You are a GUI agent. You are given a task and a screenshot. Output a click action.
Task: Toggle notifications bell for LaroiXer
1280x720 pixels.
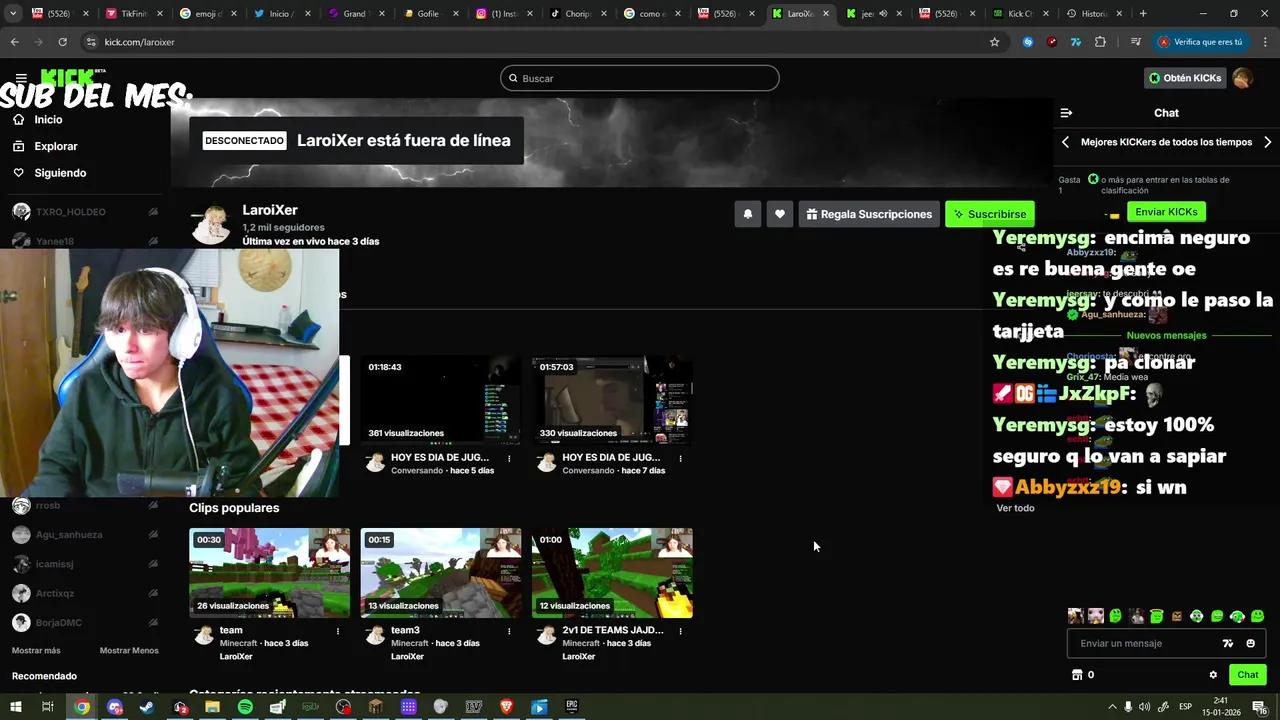click(x=747, y=214)
